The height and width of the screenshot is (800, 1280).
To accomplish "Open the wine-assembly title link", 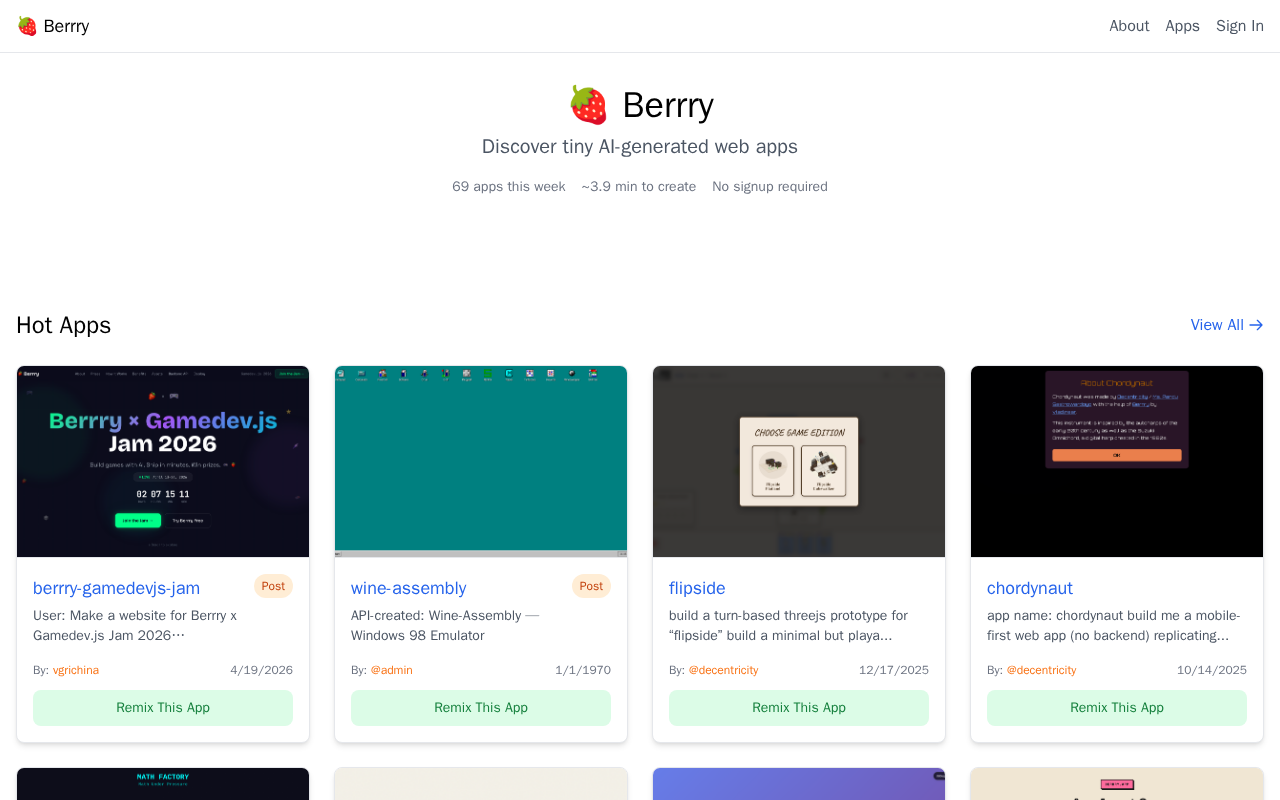I will click(408, 588).
